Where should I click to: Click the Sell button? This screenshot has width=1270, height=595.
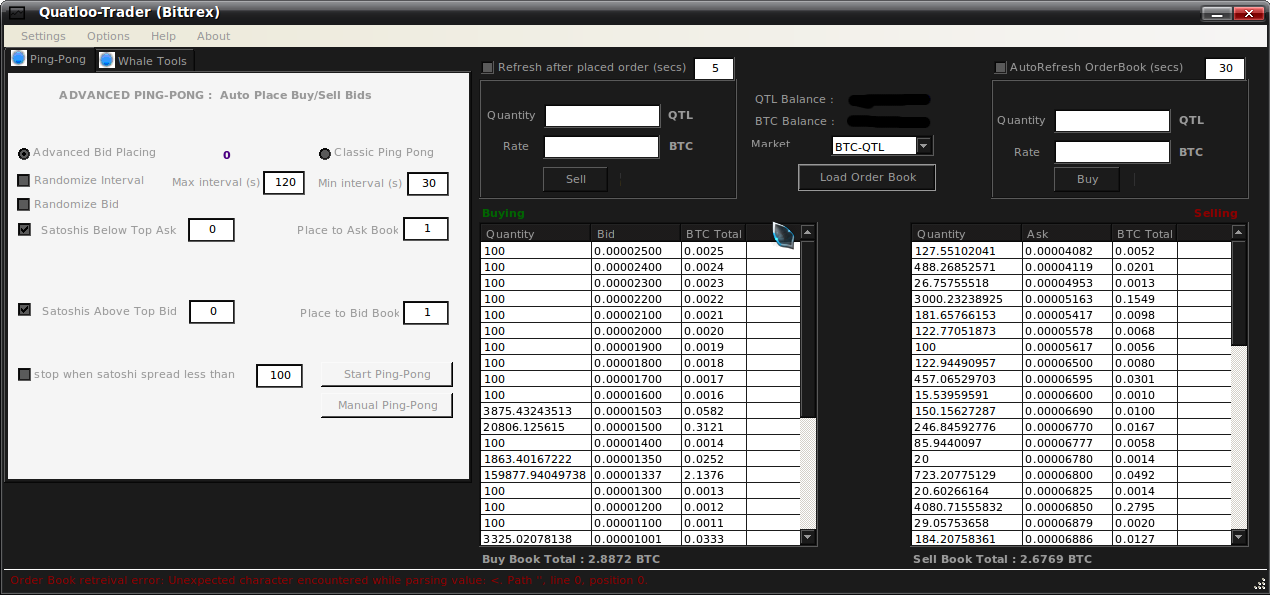pos(576,179)
